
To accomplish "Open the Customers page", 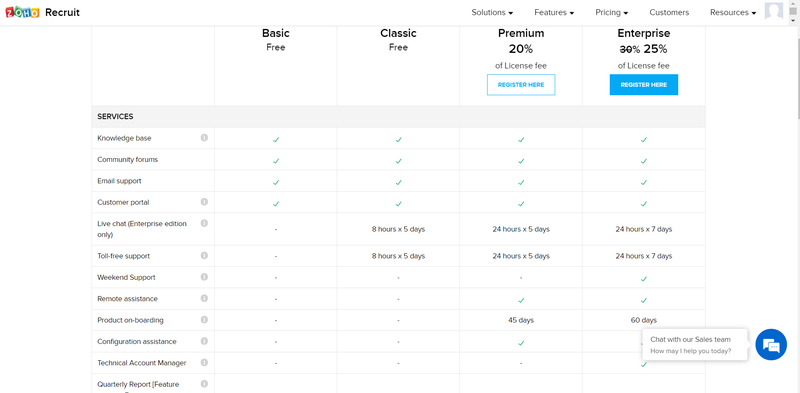I will tap(669, 12).
